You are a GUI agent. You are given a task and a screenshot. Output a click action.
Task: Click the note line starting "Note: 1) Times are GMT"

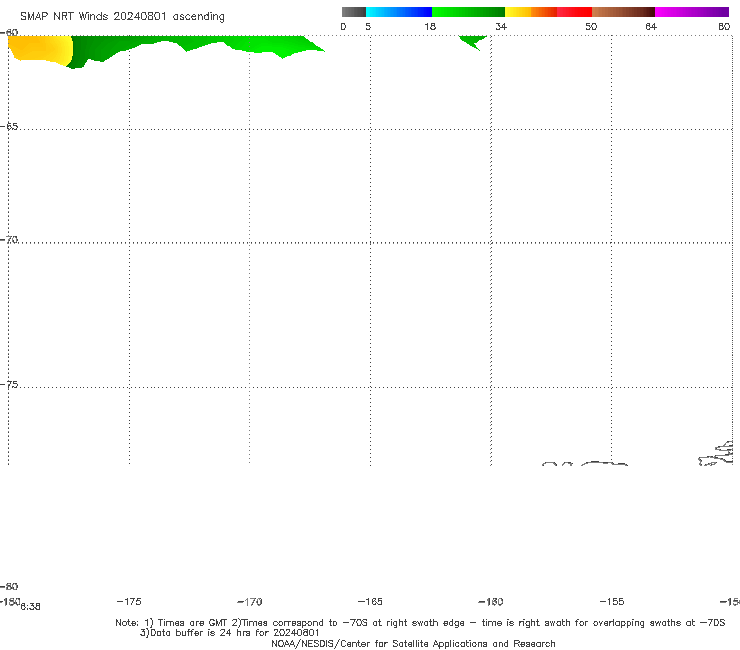(x=420, y=623)
